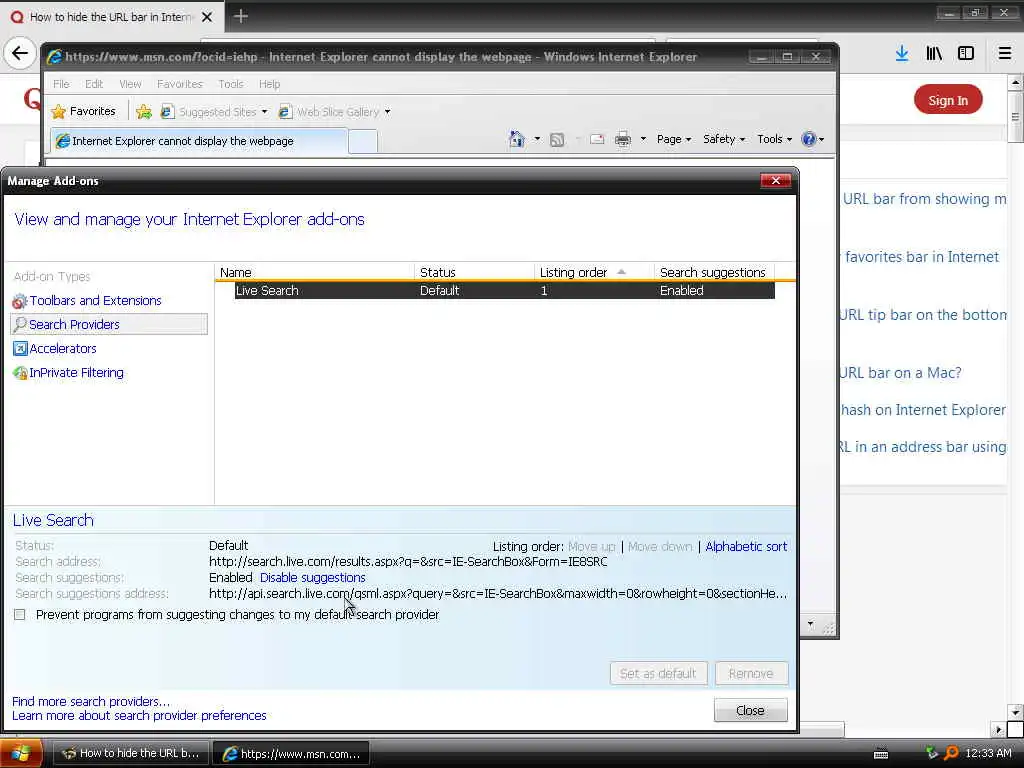Expand the Print button dropdown arrow
This screenshot has width=1024, height=768.
(x=643, y=139)
